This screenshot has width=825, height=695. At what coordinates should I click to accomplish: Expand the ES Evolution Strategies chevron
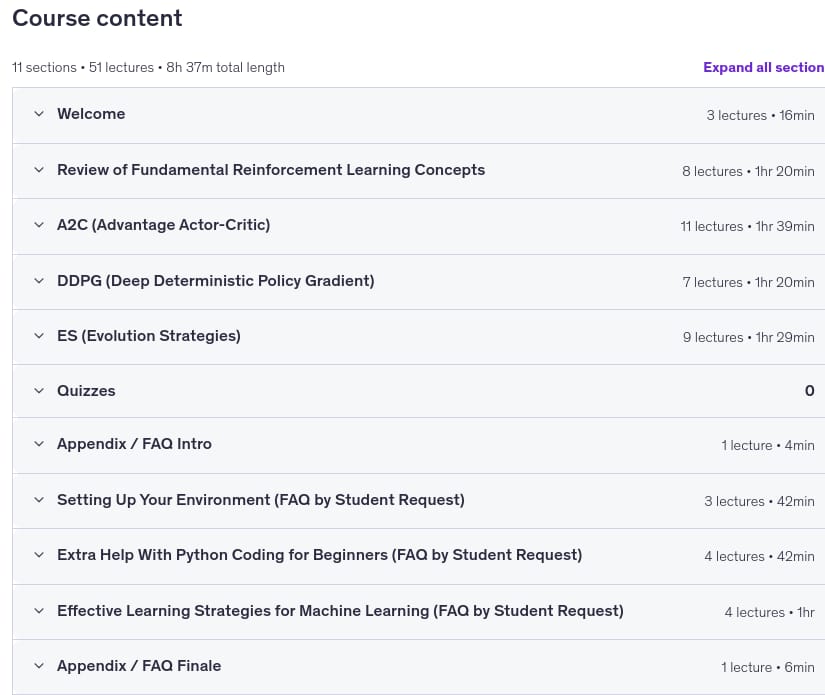click(39, 336)
